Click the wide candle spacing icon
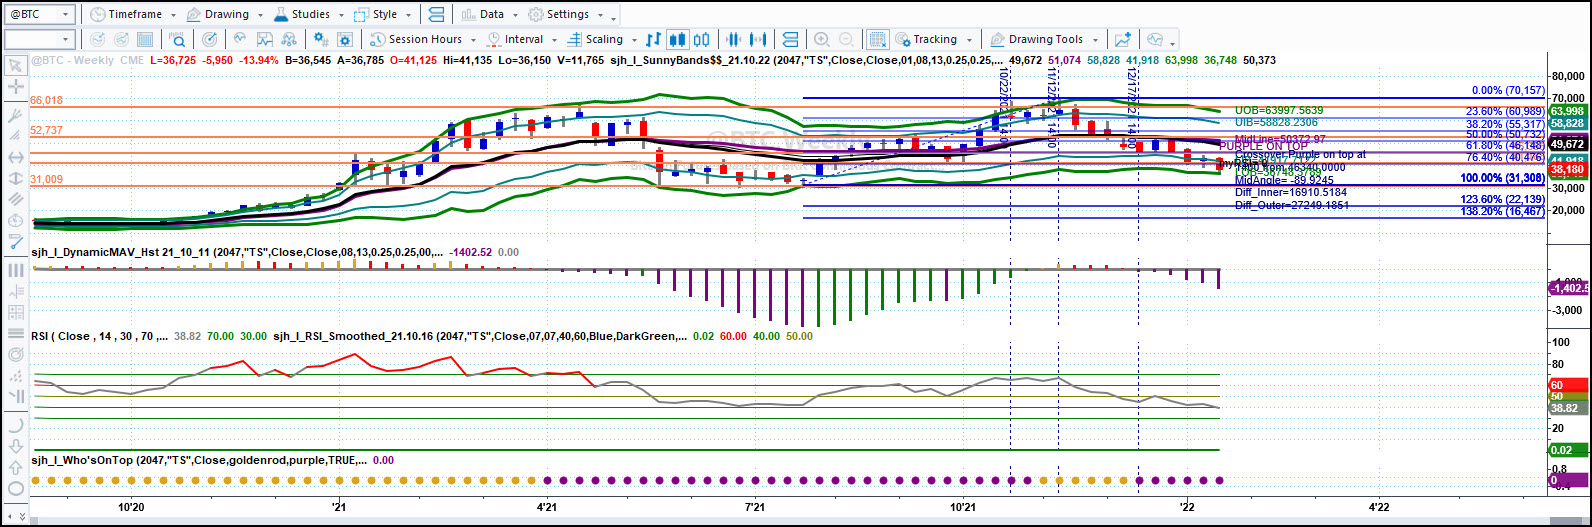The image size is (1592, 527). tap(758, 40)
